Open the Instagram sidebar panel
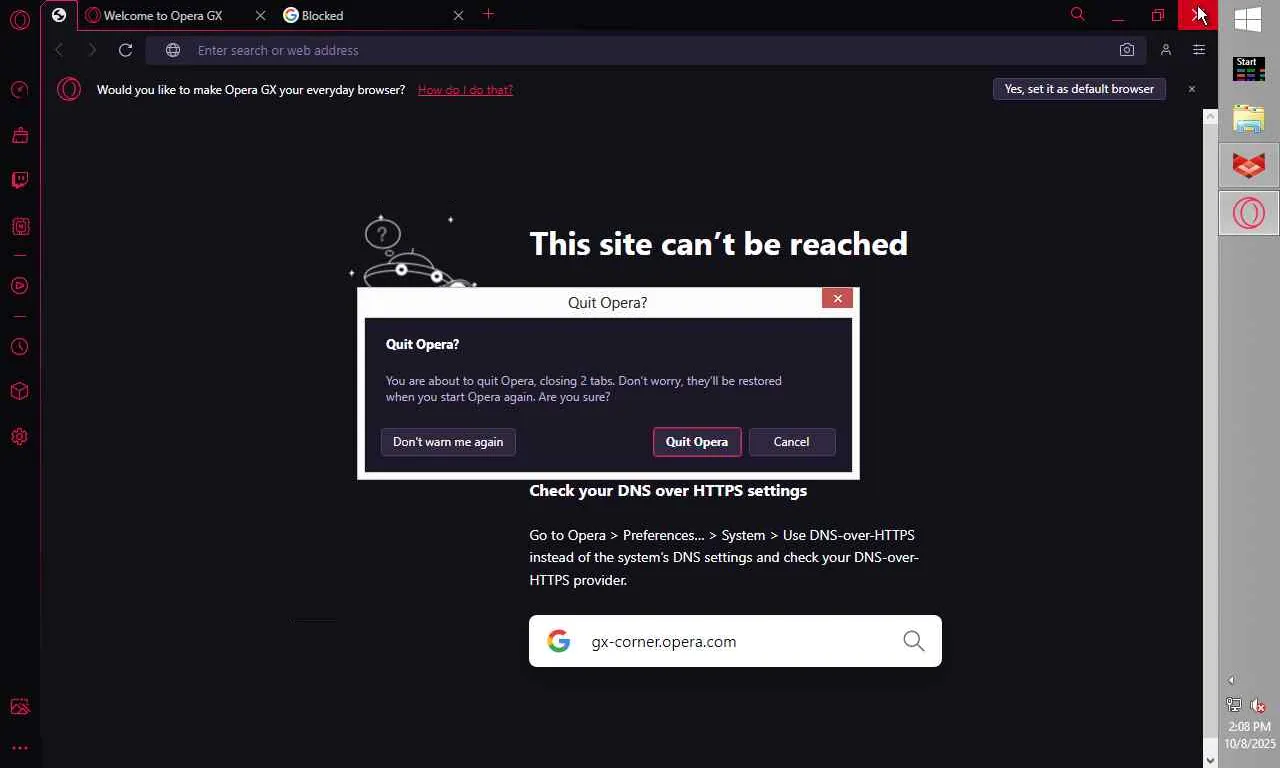 pyautogui.click(x=19, y=227)
